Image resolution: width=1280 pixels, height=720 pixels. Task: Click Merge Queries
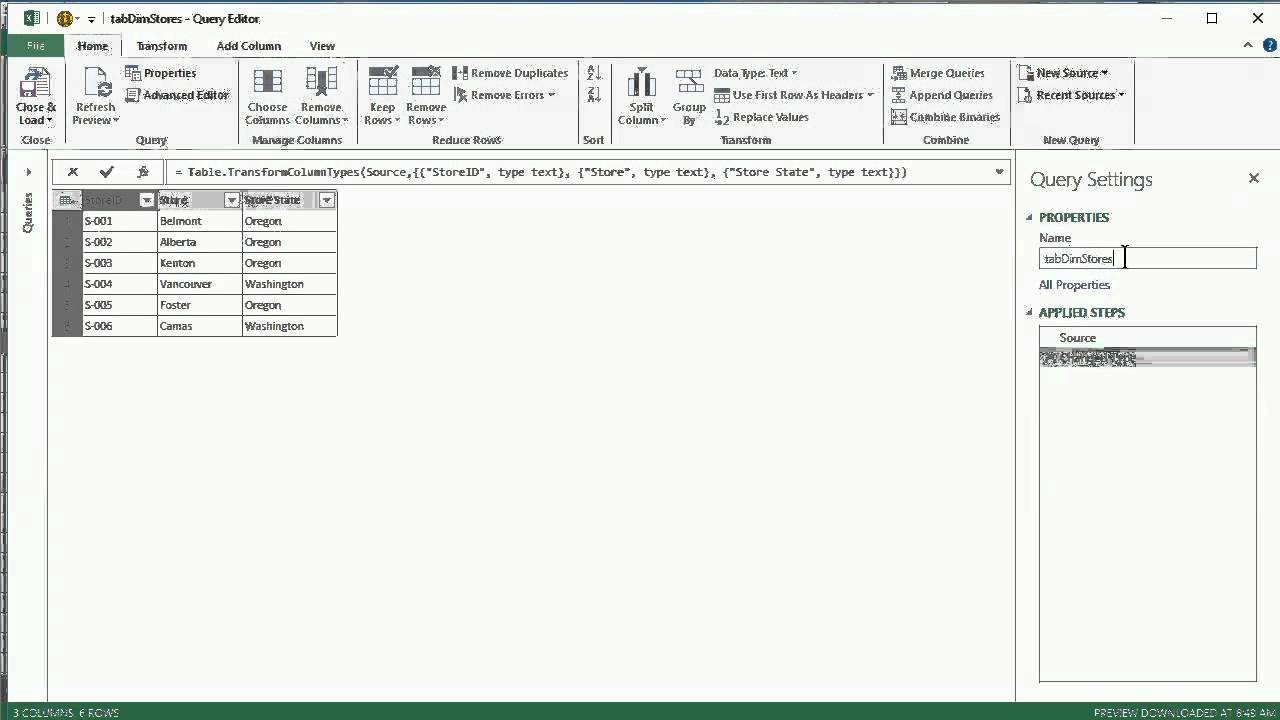(x=937, y=73)
